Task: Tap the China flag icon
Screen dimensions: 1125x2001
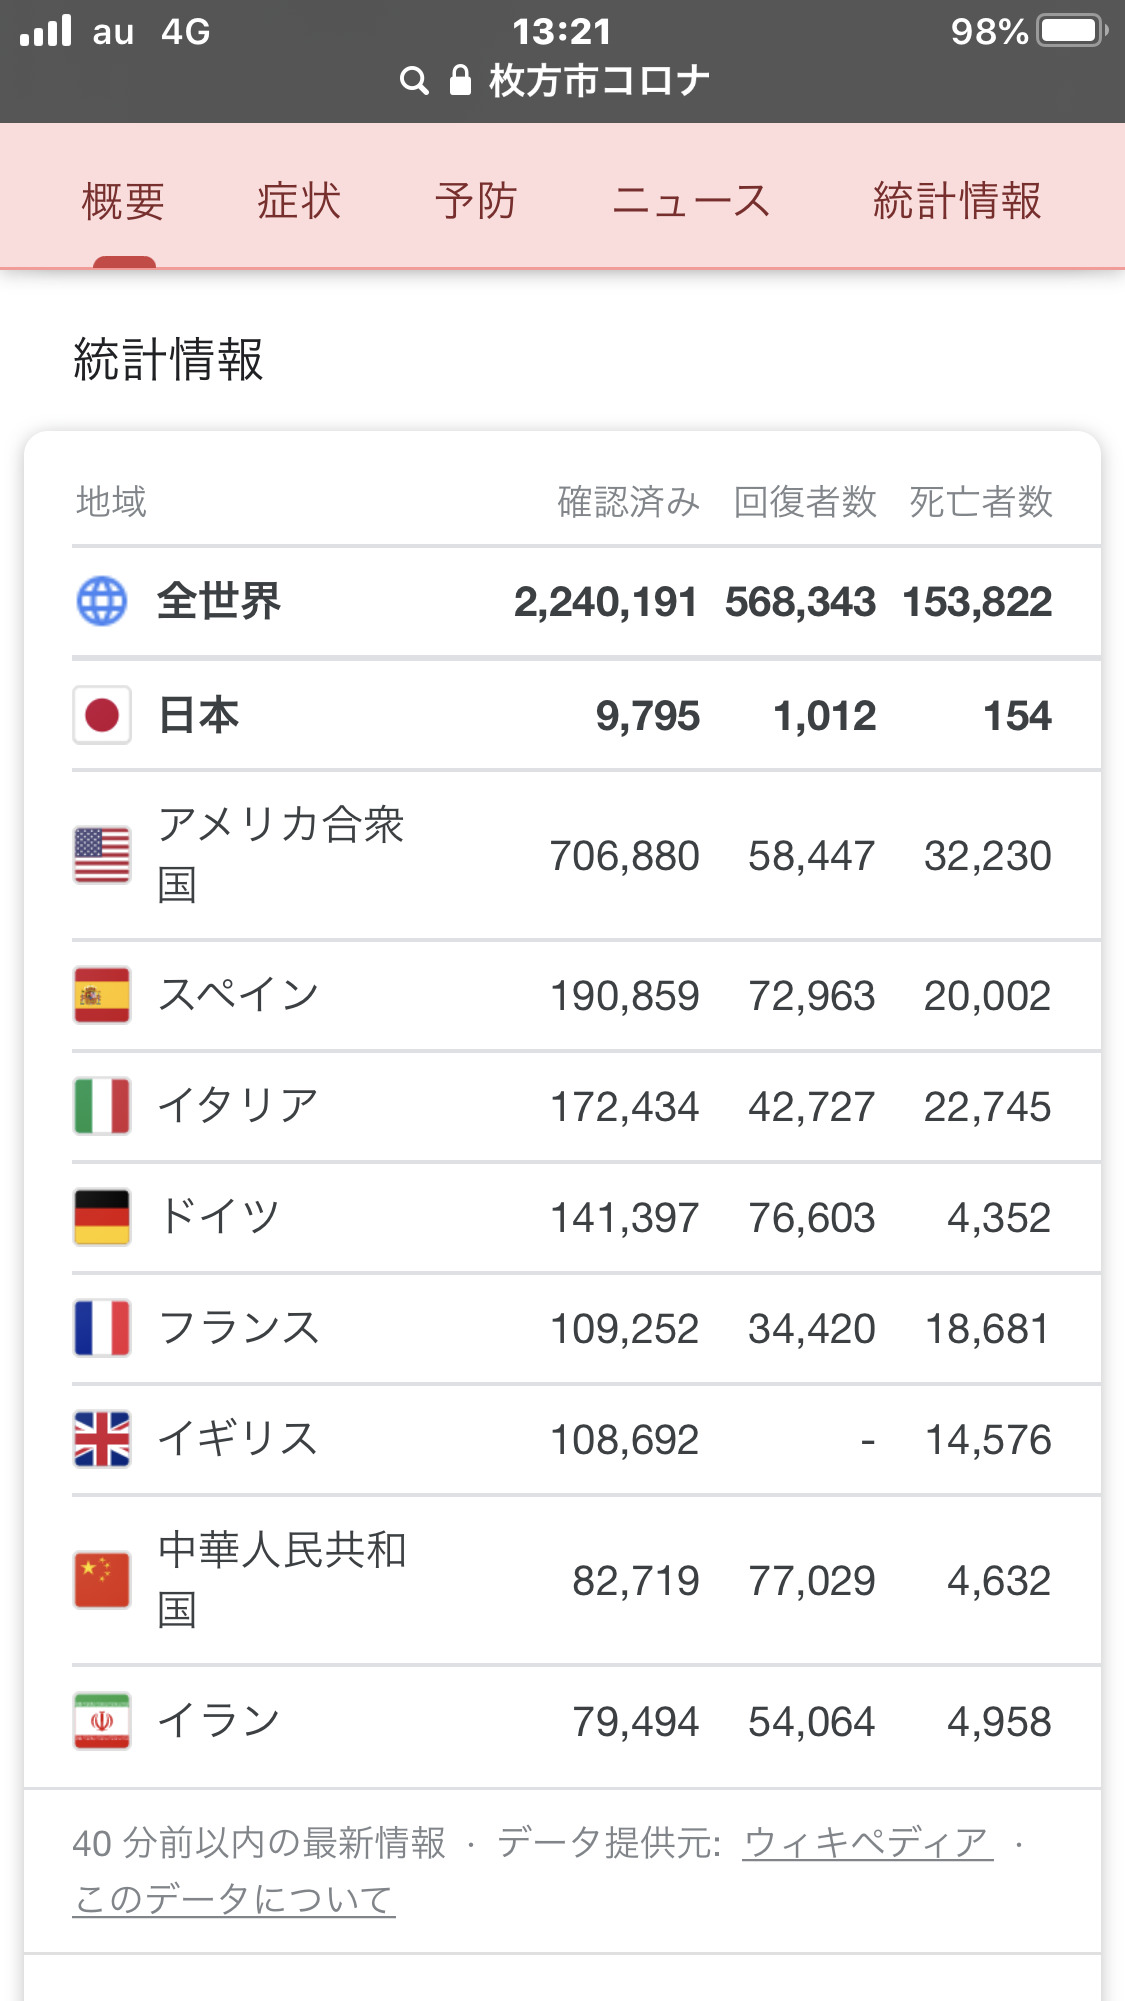Action: point(102,1580)
